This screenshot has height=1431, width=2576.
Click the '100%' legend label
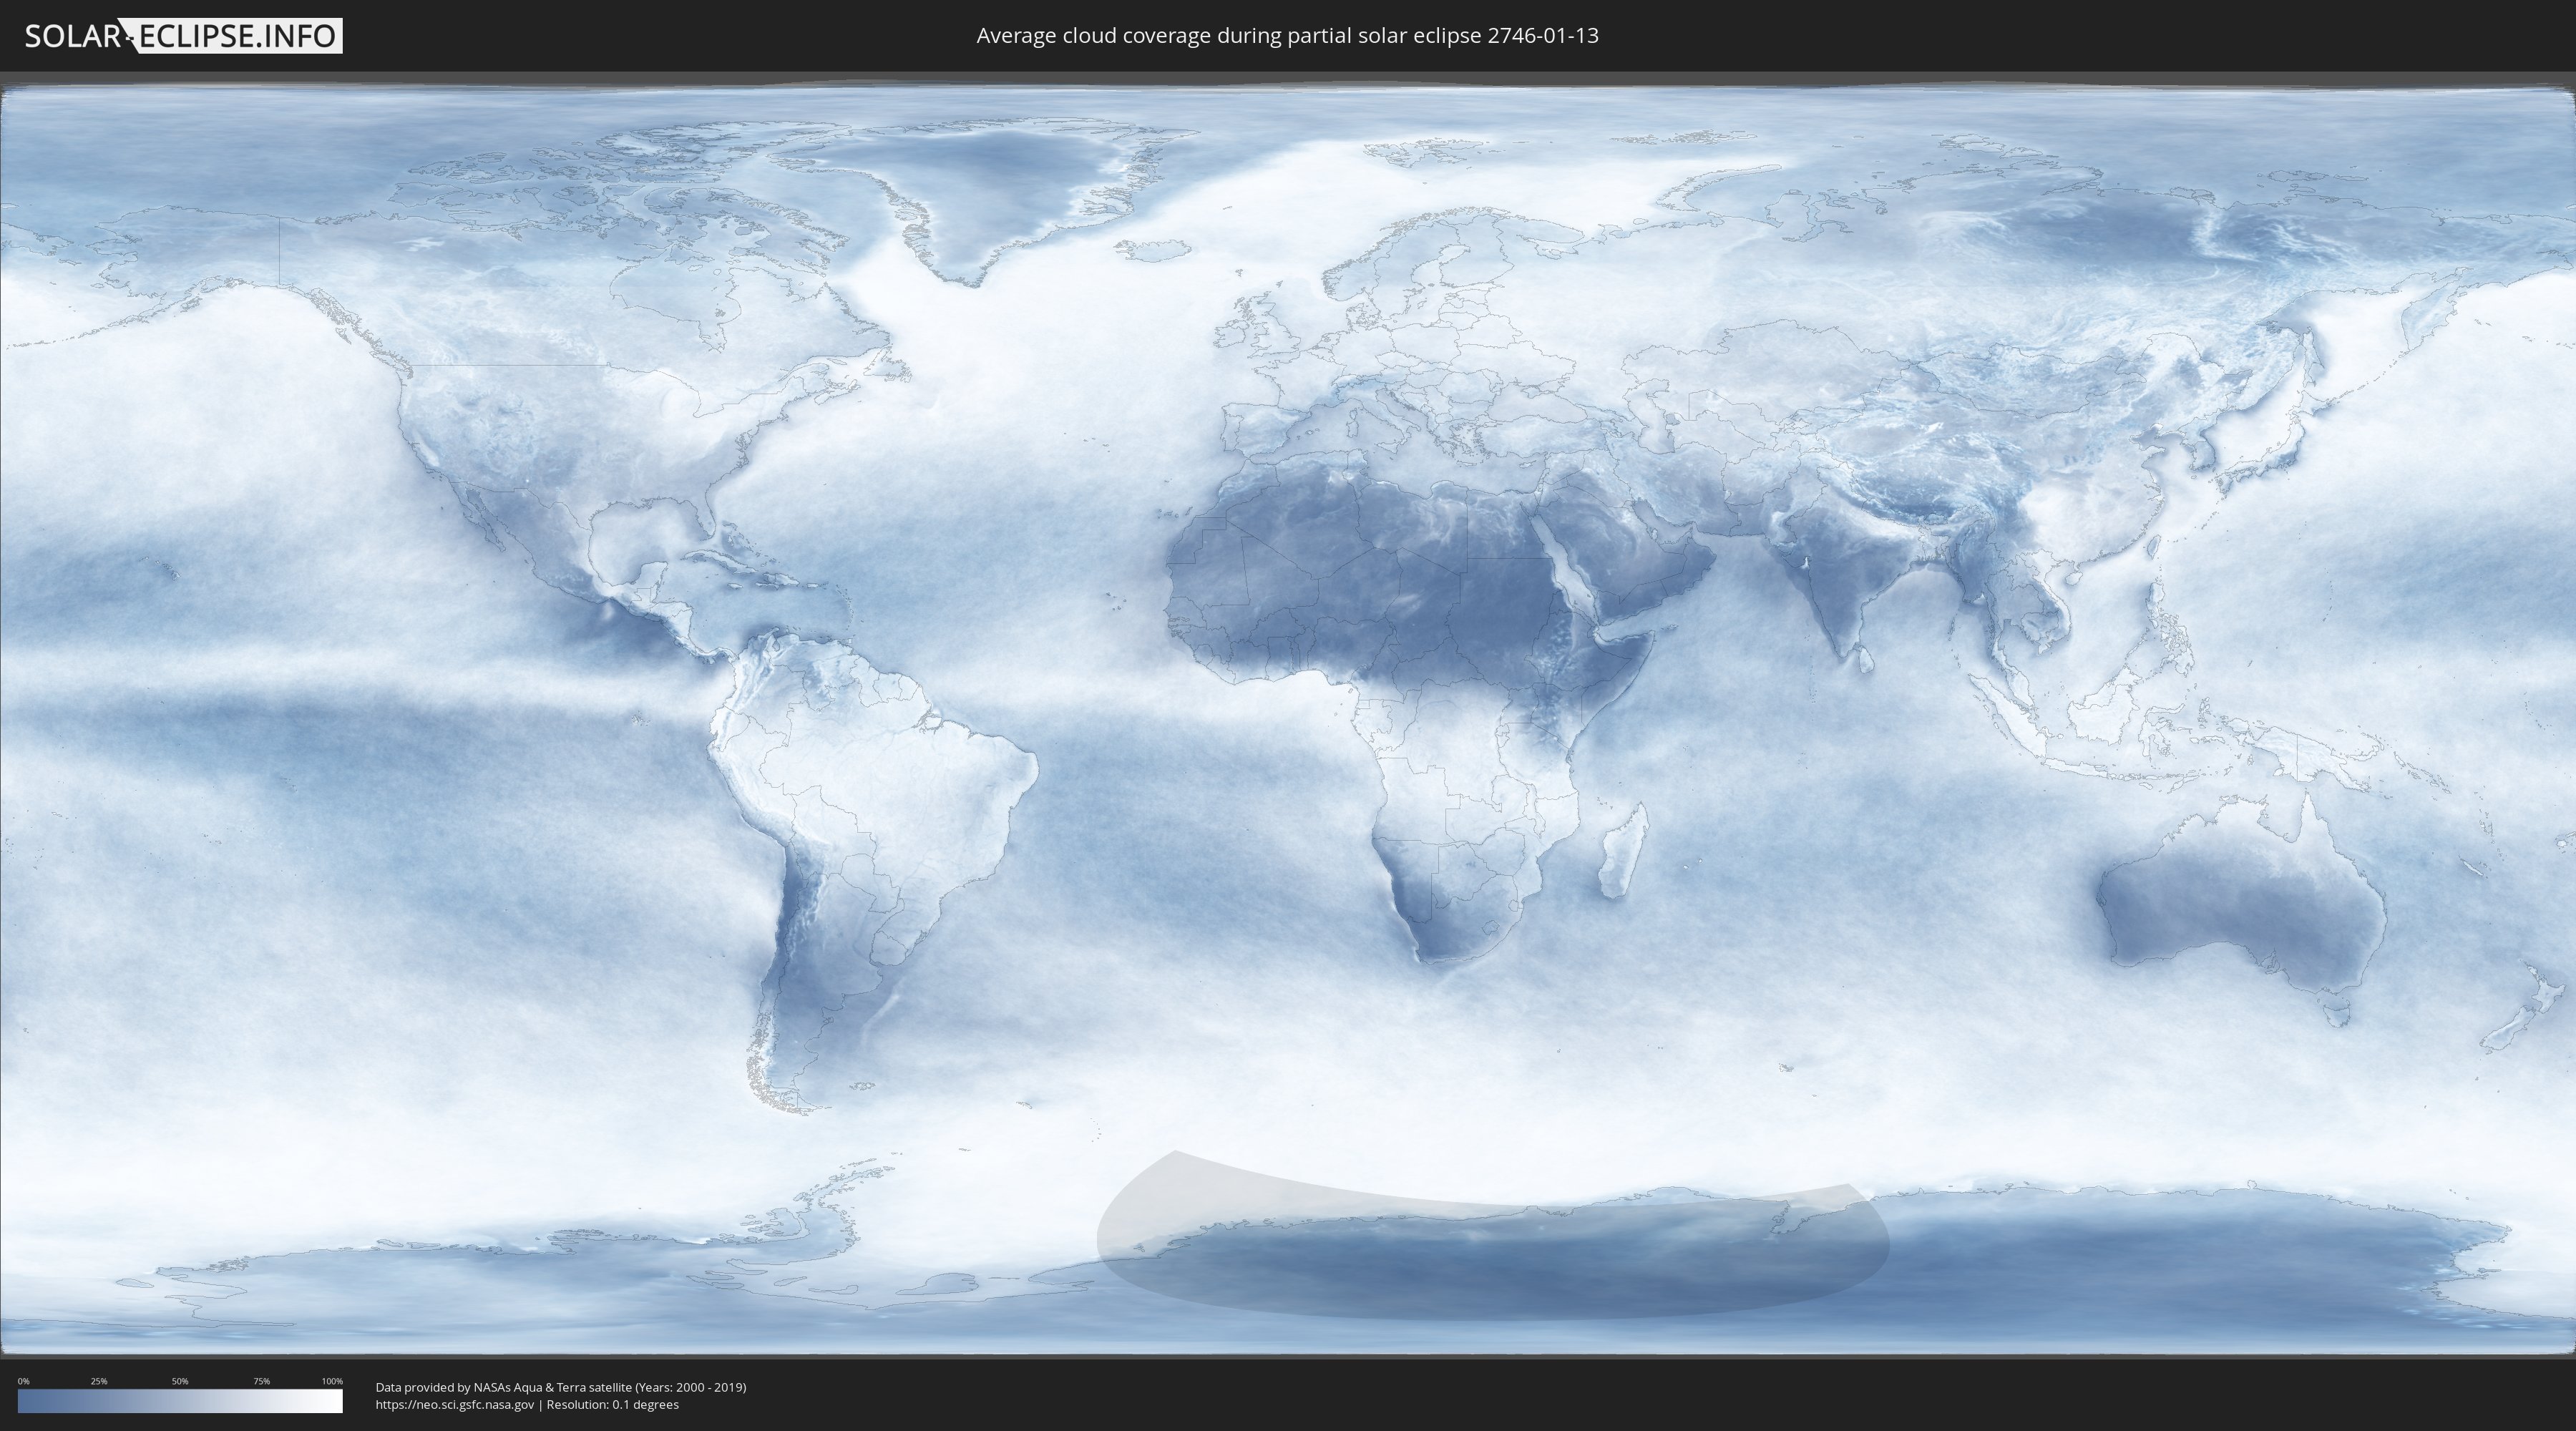(332, 1381)
